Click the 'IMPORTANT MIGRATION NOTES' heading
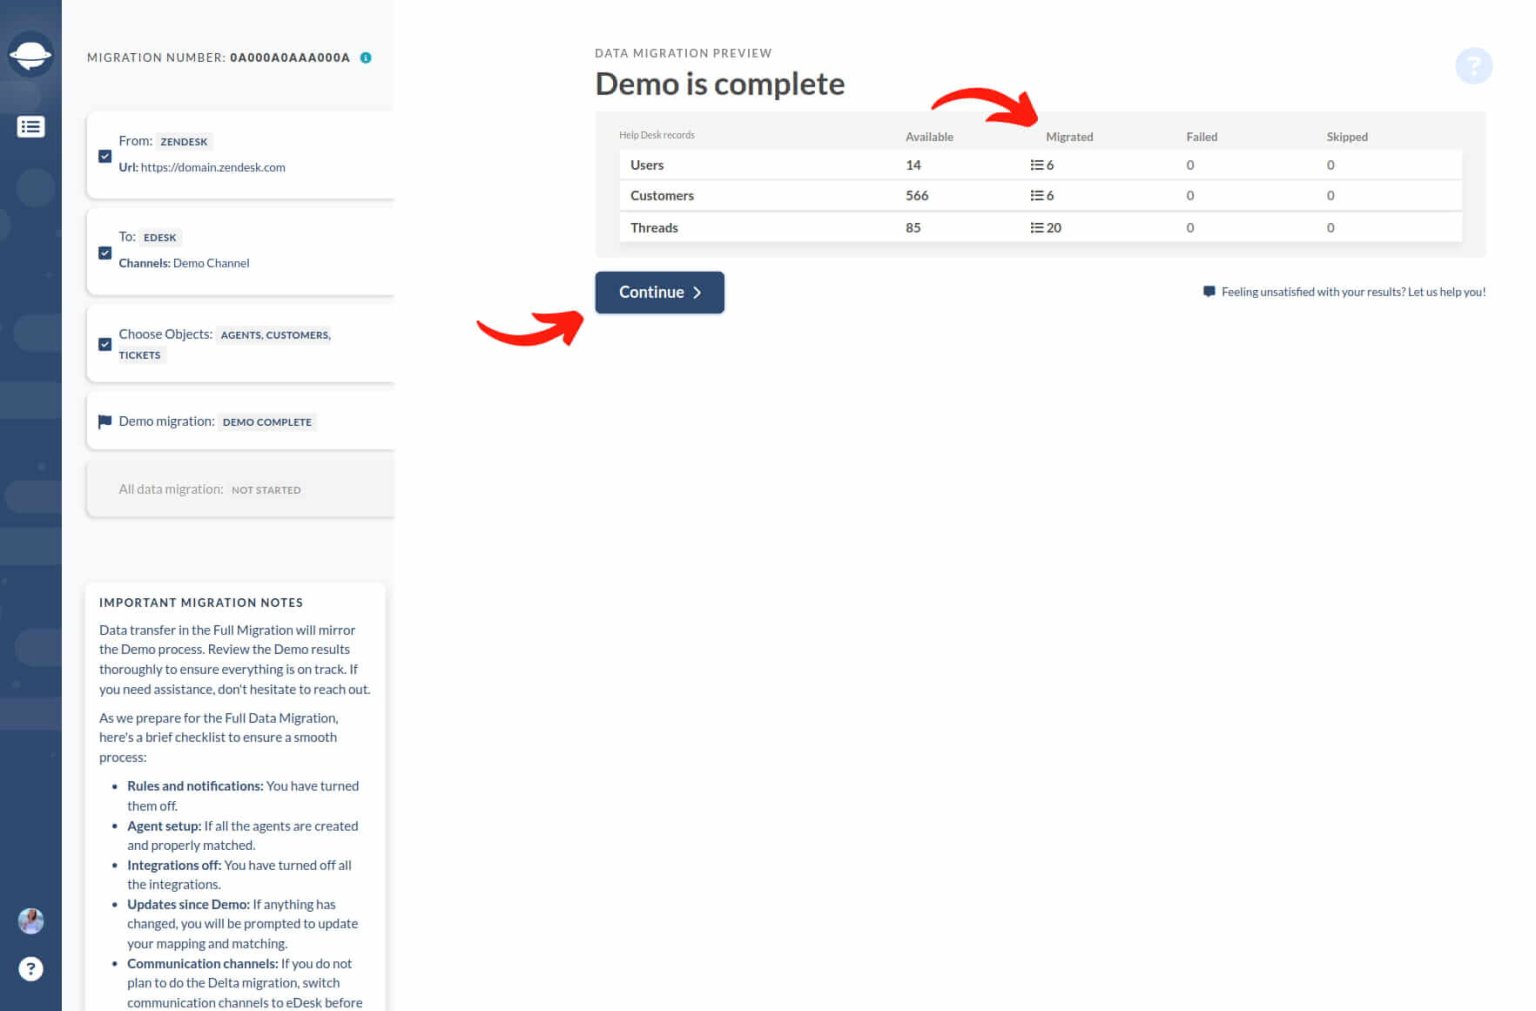The height and width of the screenshot is (1011, 1536). coord(201,603)
